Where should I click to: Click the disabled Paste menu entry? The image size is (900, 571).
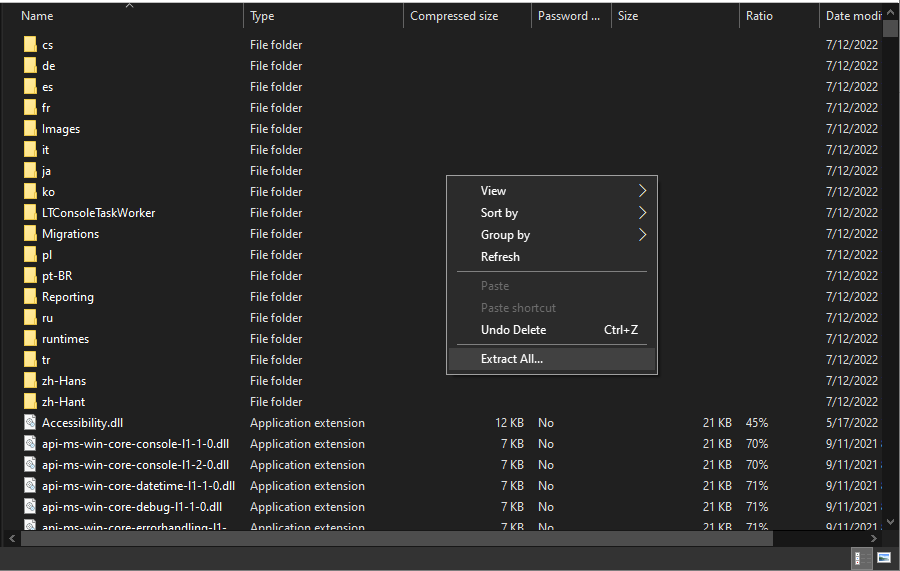(552, 286)
